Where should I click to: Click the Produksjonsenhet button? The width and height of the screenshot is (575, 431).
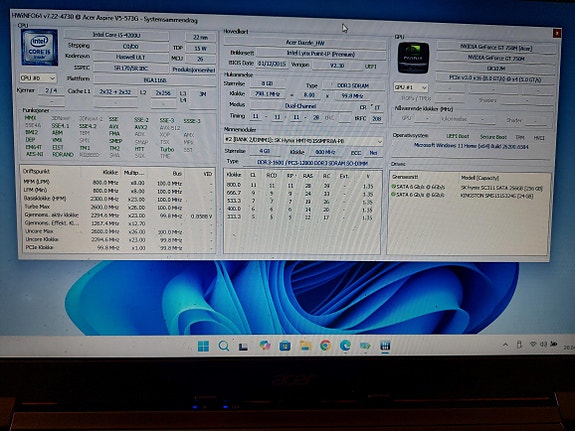point(193,70)
